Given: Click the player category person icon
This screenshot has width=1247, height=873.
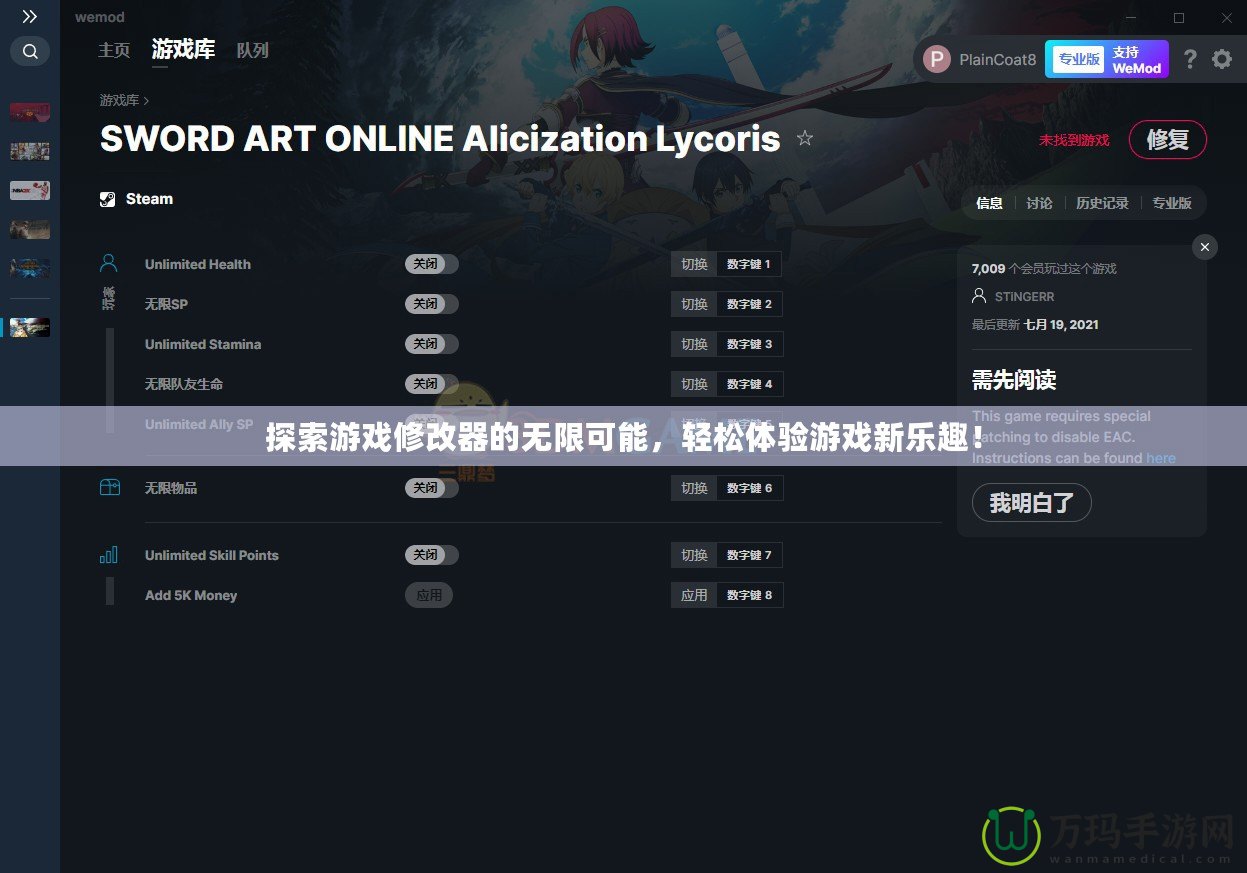Looking at the screenshot, I should coord(109,264).
